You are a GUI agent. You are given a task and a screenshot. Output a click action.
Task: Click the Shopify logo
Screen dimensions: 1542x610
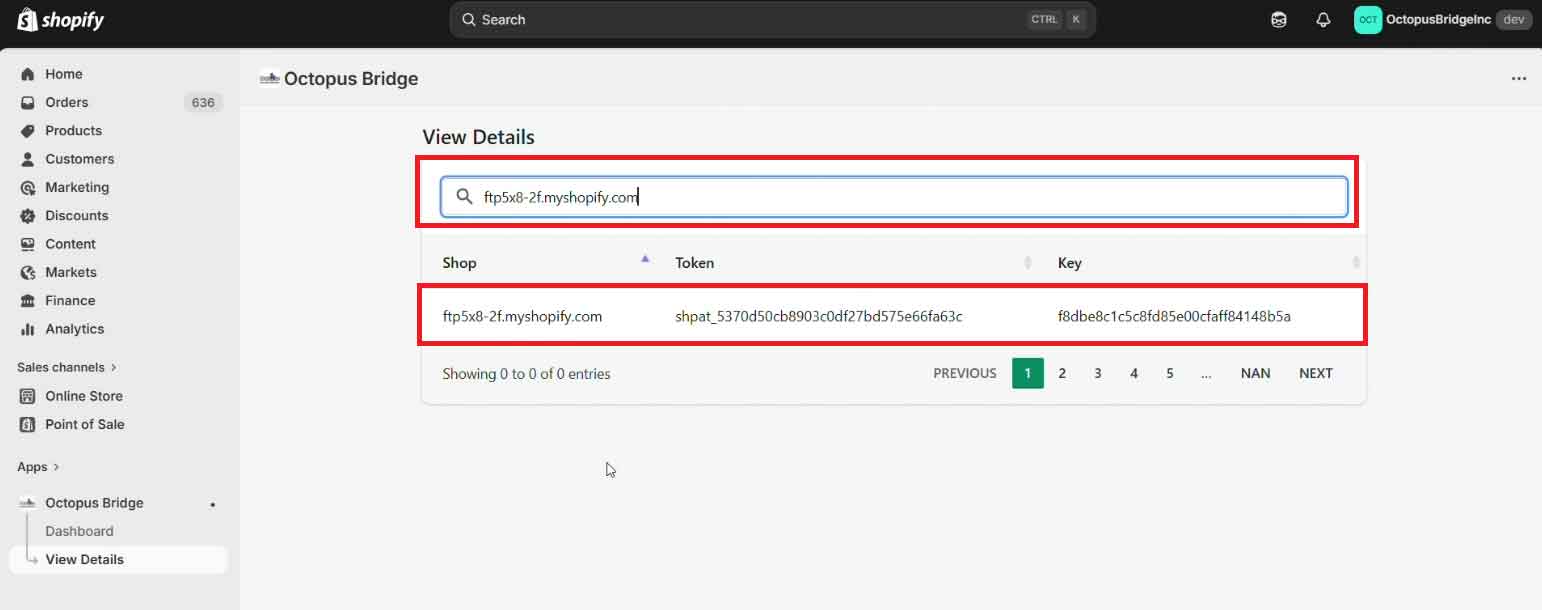[x=60, y=19]
